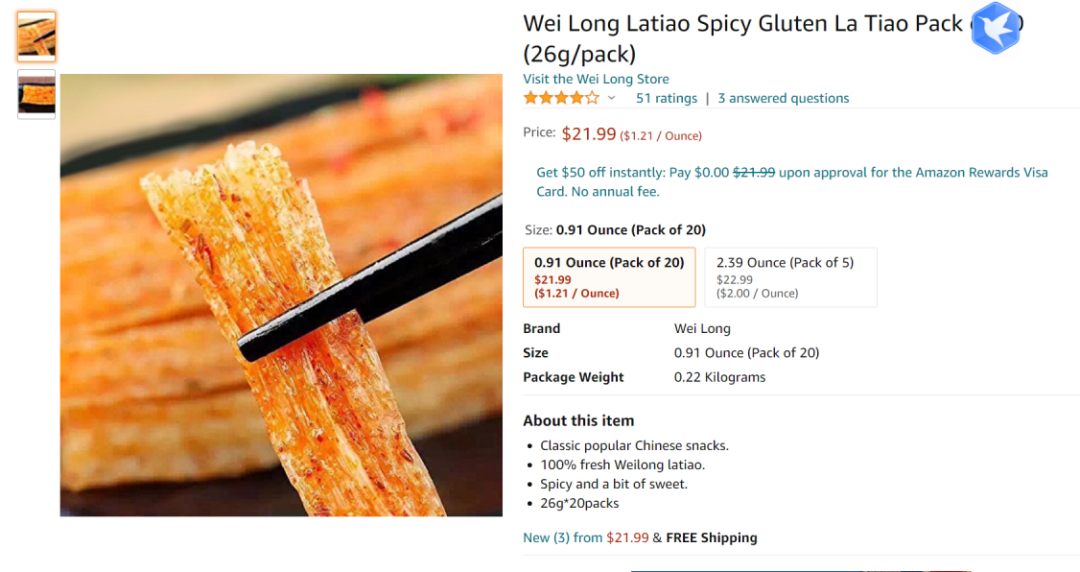This screenshot has width=1080, height=572.
Task: Choose 2.39 Ounce Pack of 5 option
Action: 790,277
